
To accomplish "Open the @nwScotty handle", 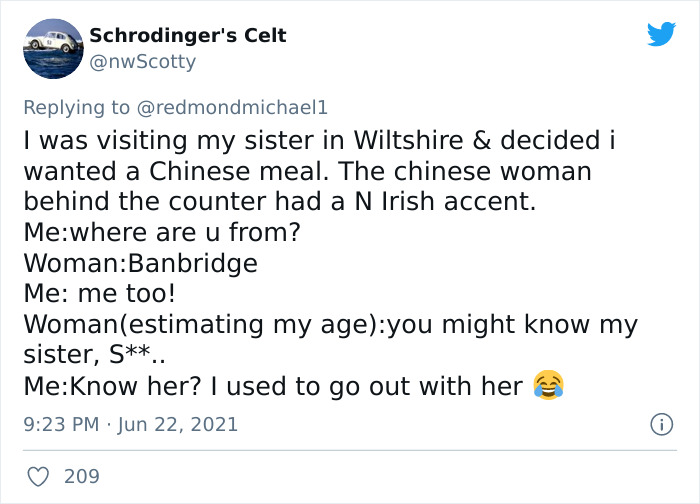I will 143,62.
